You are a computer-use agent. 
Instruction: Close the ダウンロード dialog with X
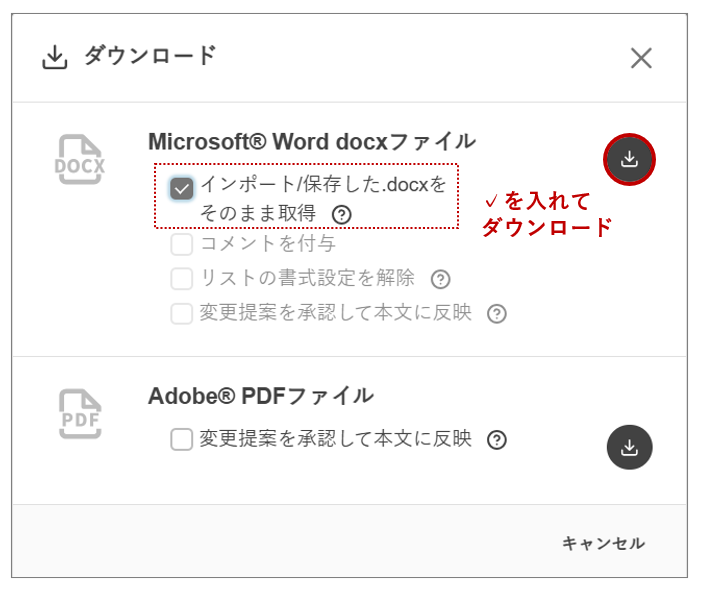(x=641, y=58)
